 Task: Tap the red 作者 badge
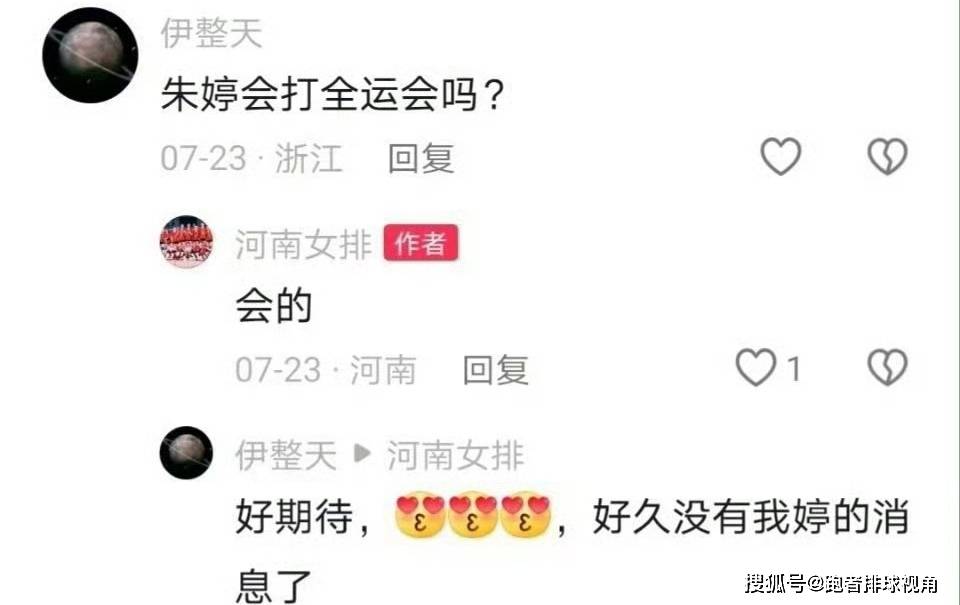click(421, 243)
